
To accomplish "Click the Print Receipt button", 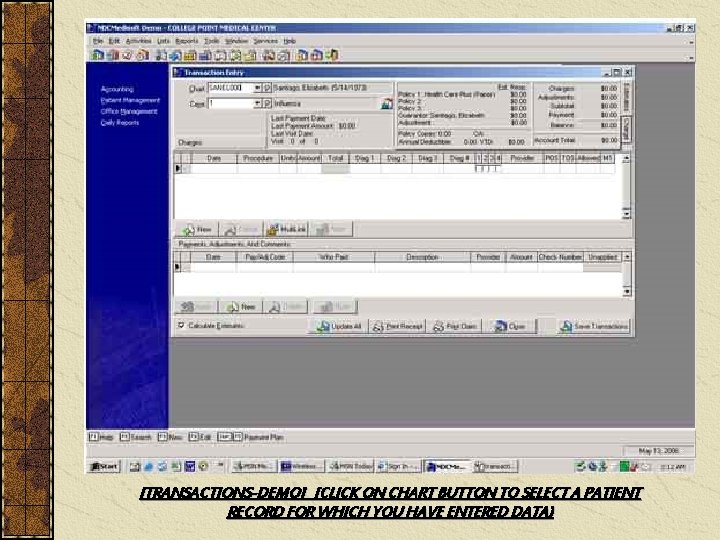I will pos(398,326).
